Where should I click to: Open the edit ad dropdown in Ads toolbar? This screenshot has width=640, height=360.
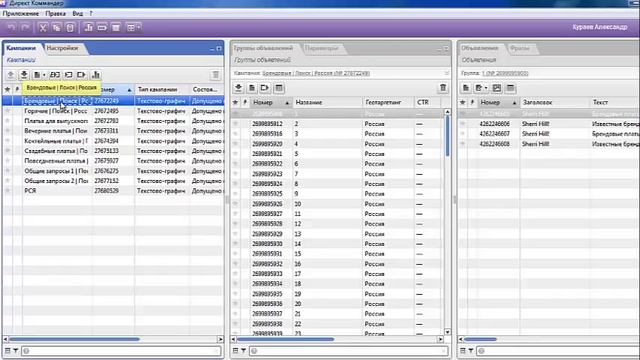pos(481,88)
